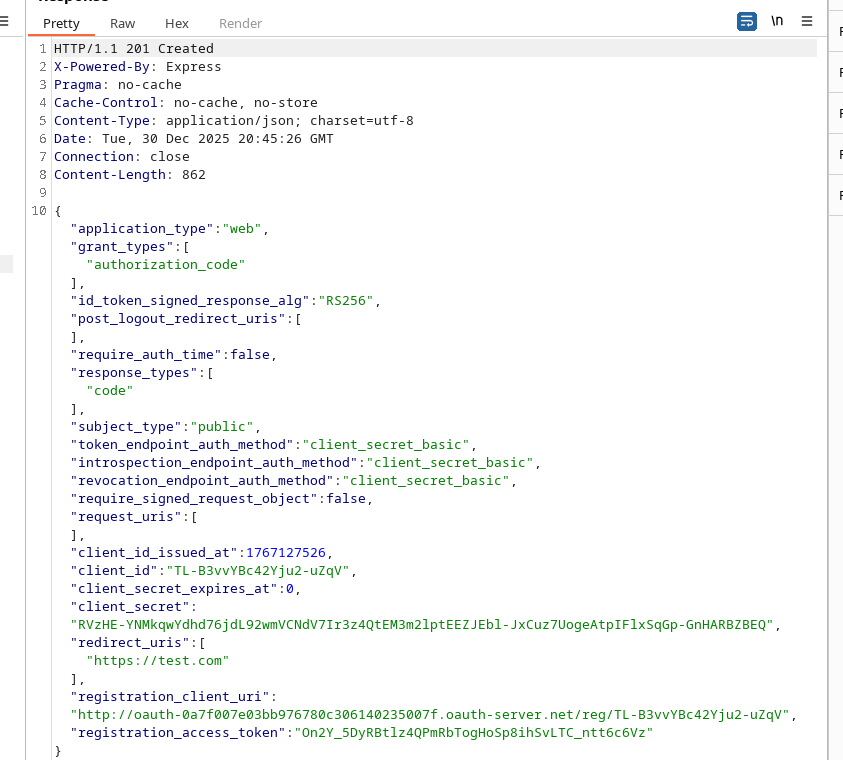This screenshot has width=843, height=760.
Task: Toggle the line wrap icon
Action: coord(747,21)
